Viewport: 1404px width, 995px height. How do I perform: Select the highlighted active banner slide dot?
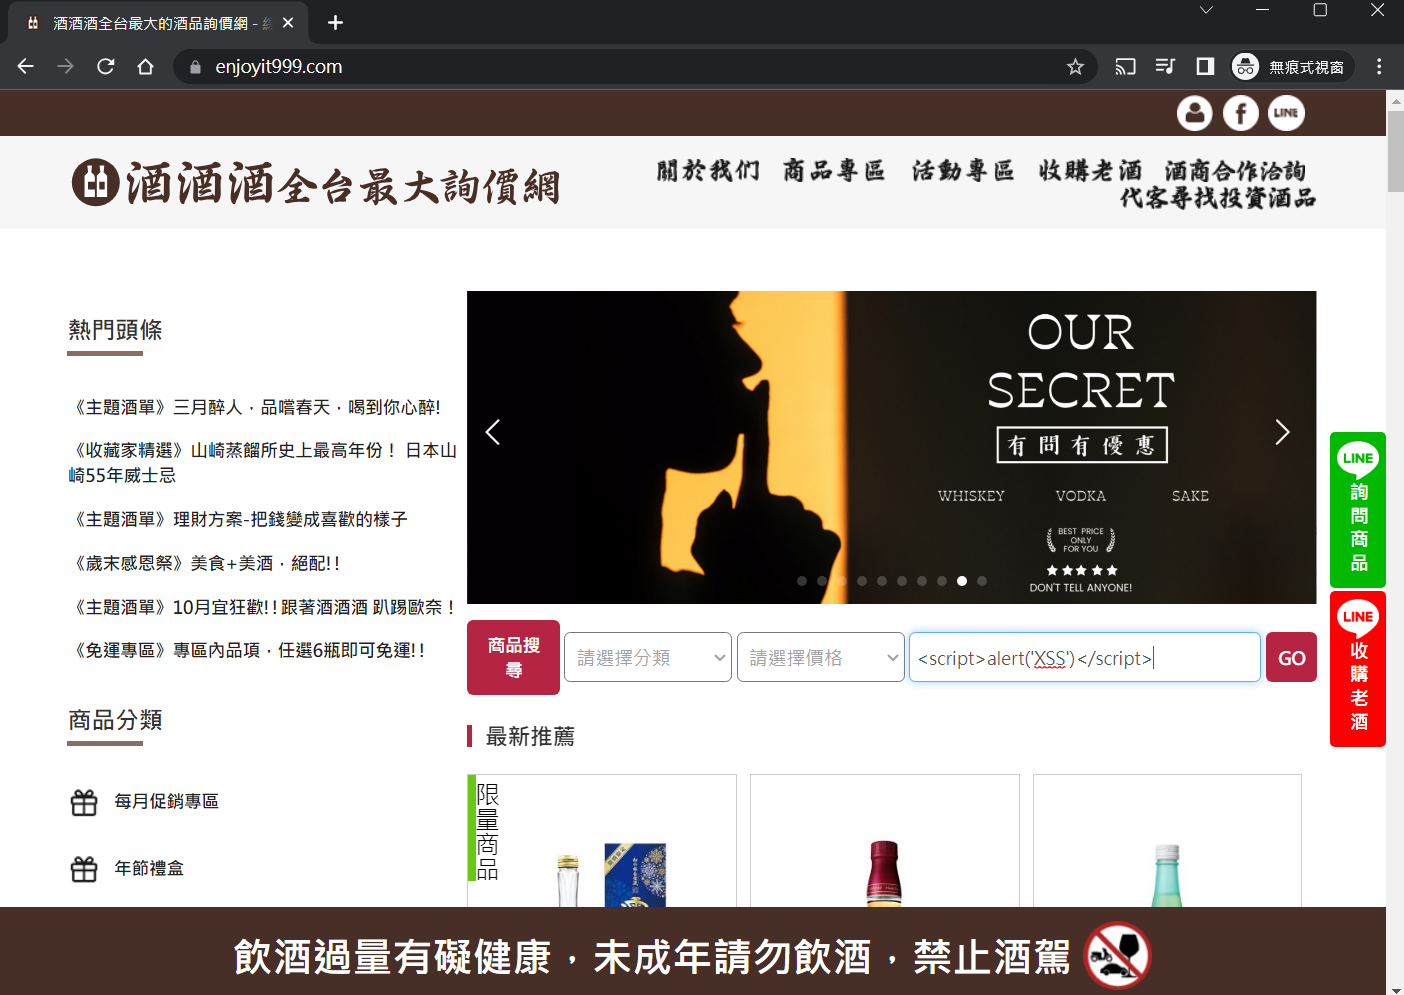[x=962, y=581]
